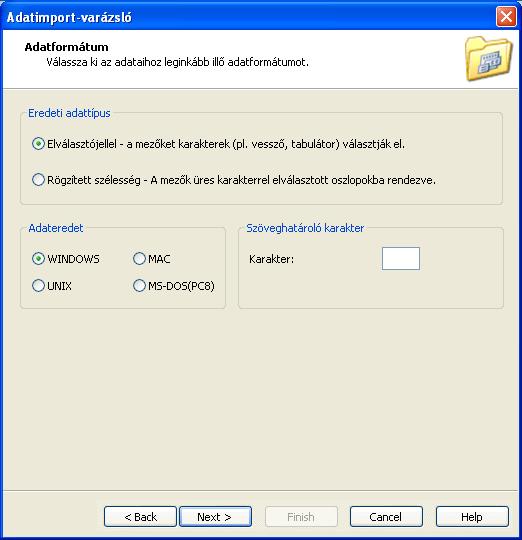This screenshot has height=540, width=522.
Task: Cancel the data import wizard
Action: click(386, 517)
